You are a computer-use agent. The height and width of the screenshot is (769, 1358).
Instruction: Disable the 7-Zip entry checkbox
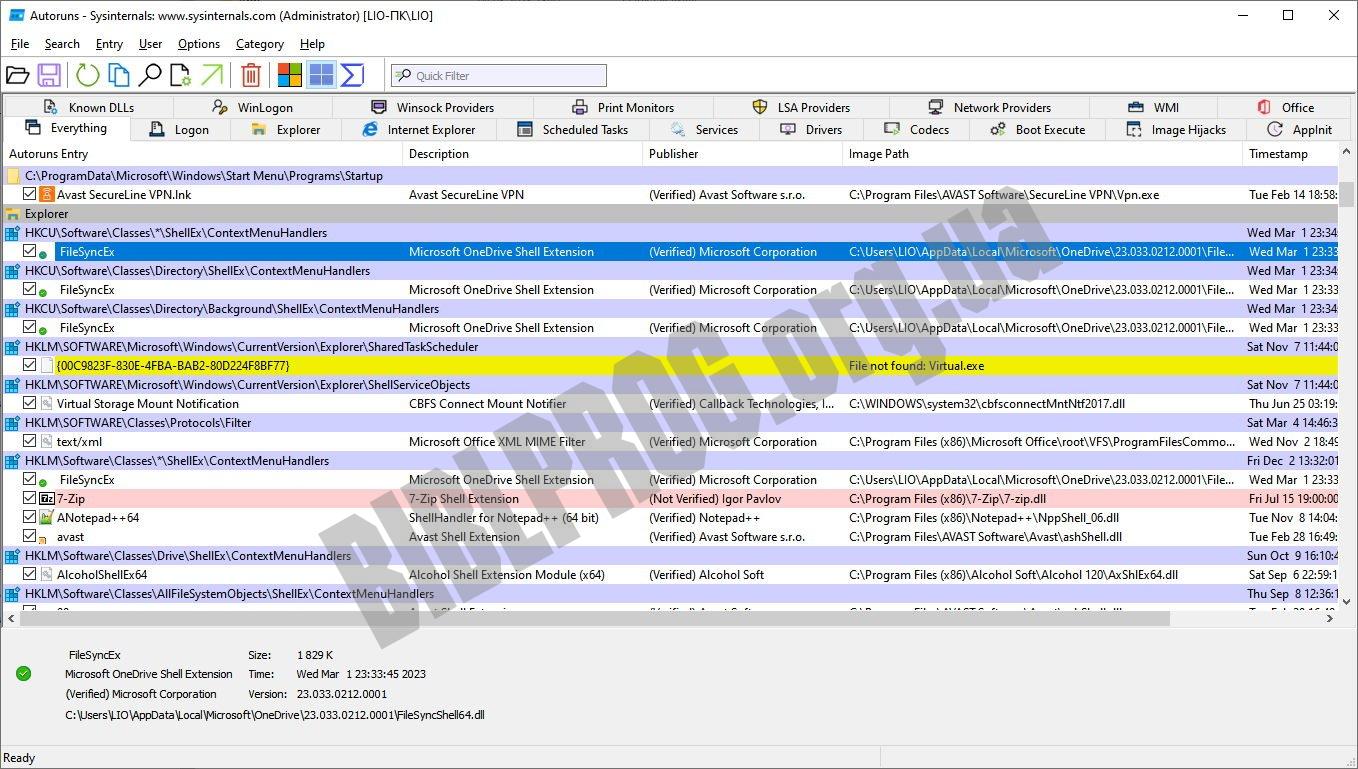pyautogui.click(x=30, y=499)
